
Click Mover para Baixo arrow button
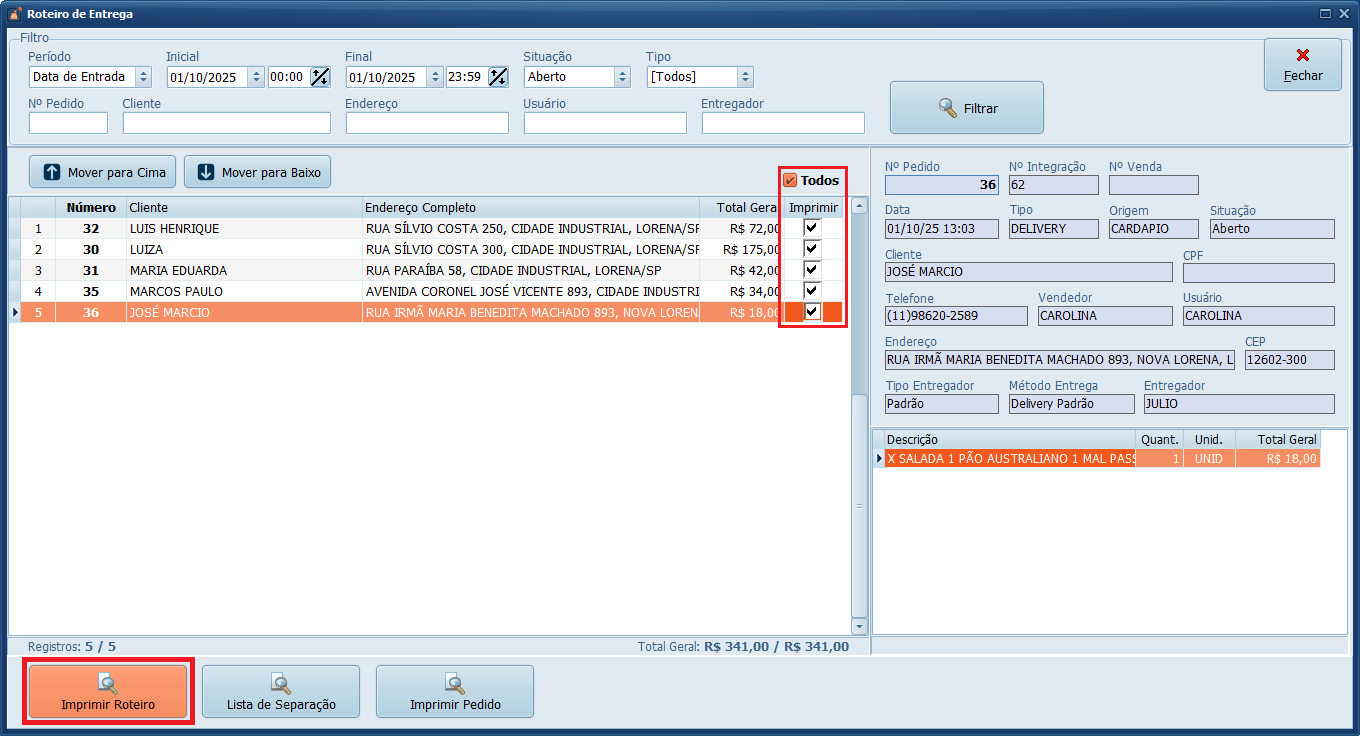coord(257,172)
